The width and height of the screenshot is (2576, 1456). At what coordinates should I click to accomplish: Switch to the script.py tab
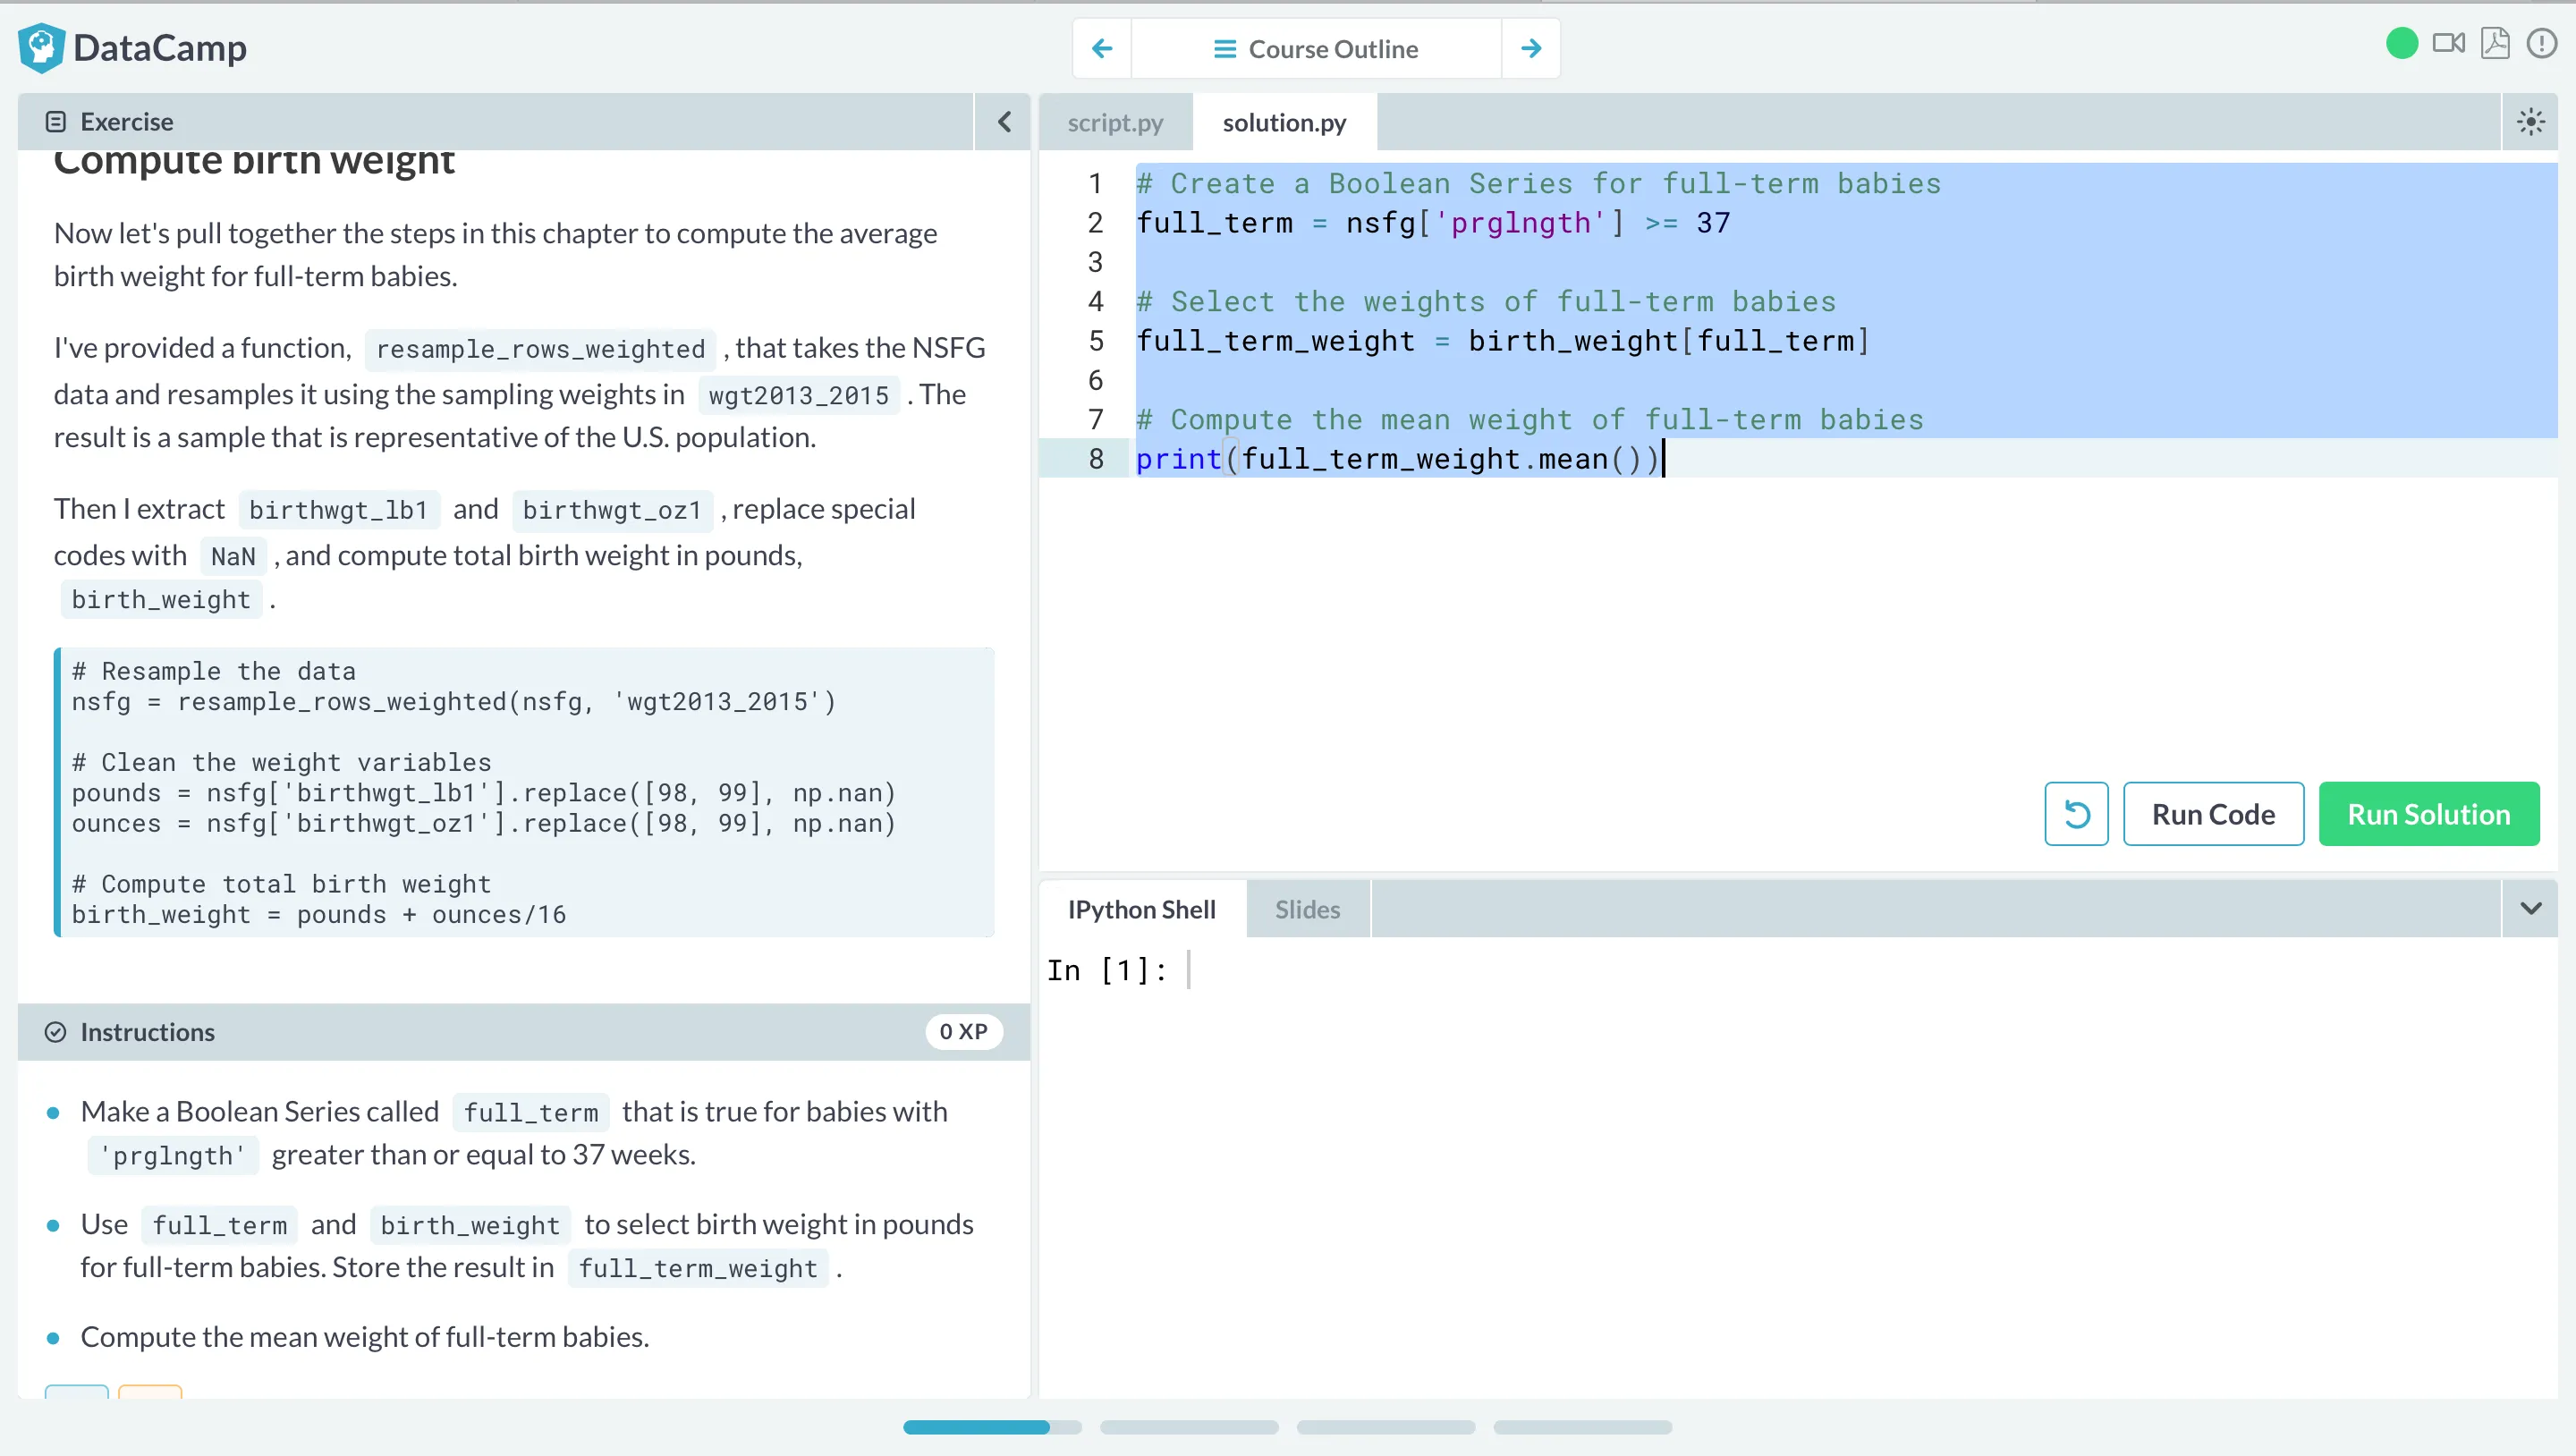(x=1114, y=122)
